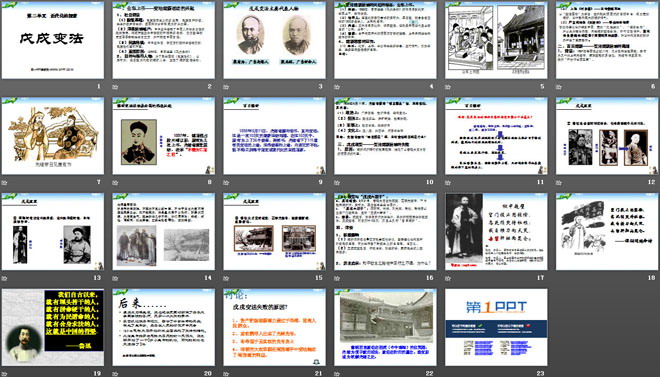660x377 pixels.
Task: Click the animation star icon beneath slide 17
Action: point(447,278)
